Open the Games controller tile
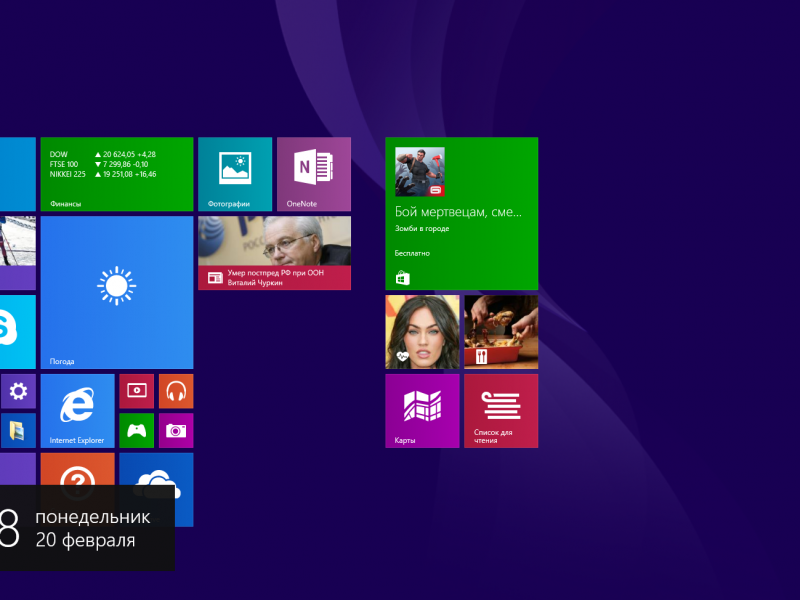Screen dimensions: 800x600 pyautogui.click(x=137, y=431)
